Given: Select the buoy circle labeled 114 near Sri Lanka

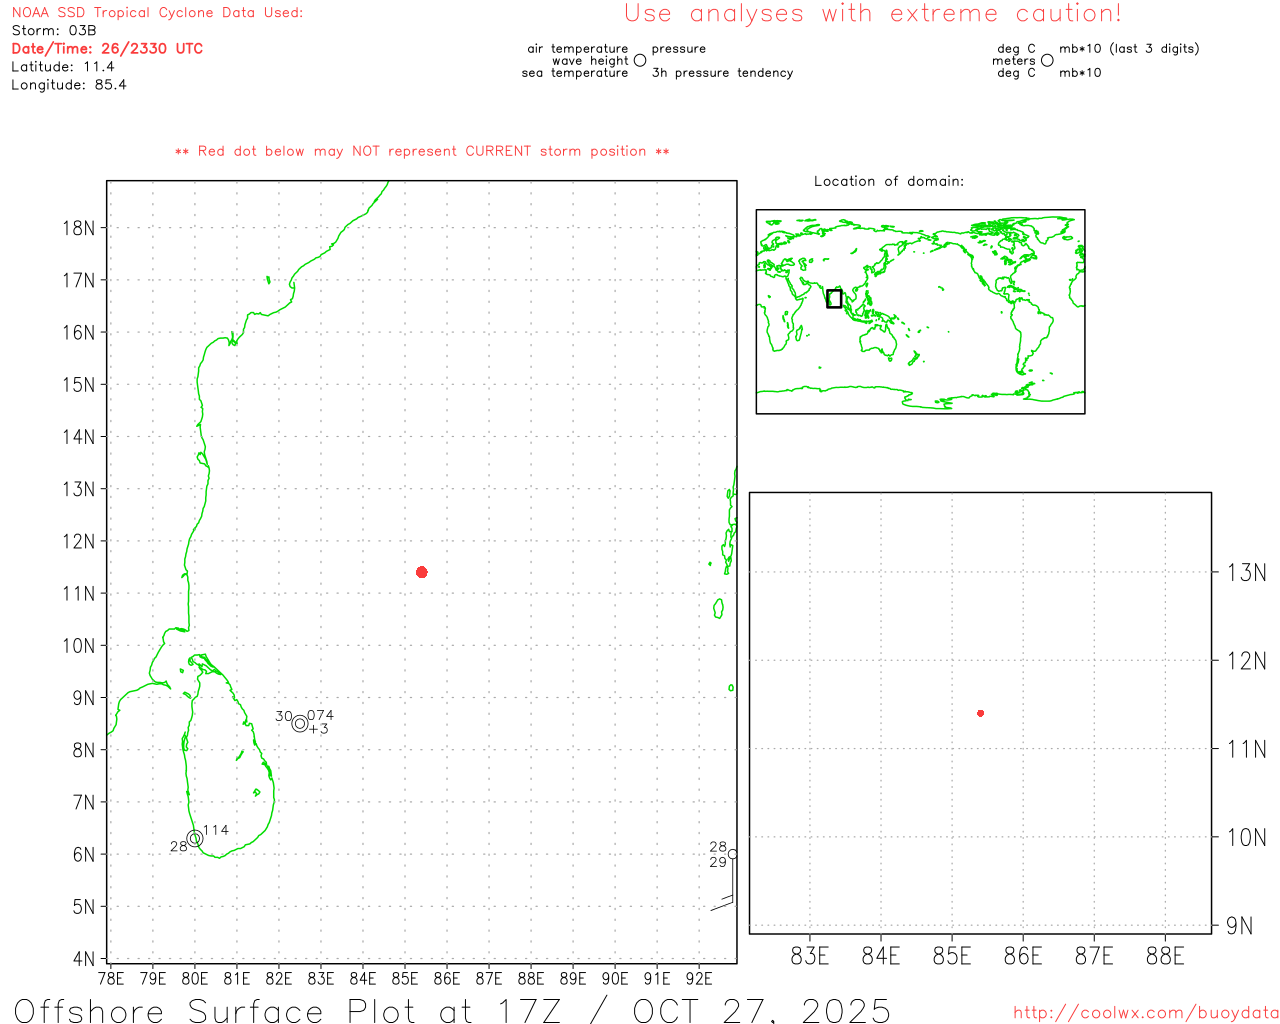Looking at the screenshot, I should point(195,838).
